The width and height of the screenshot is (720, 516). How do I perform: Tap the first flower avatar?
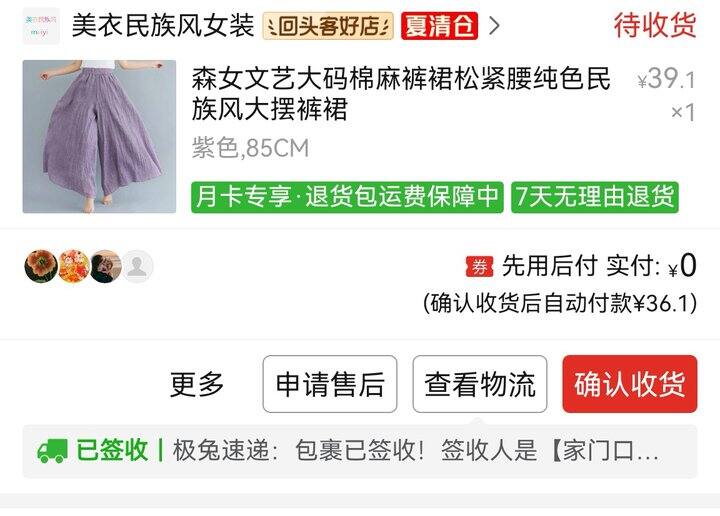click(41, 266)
